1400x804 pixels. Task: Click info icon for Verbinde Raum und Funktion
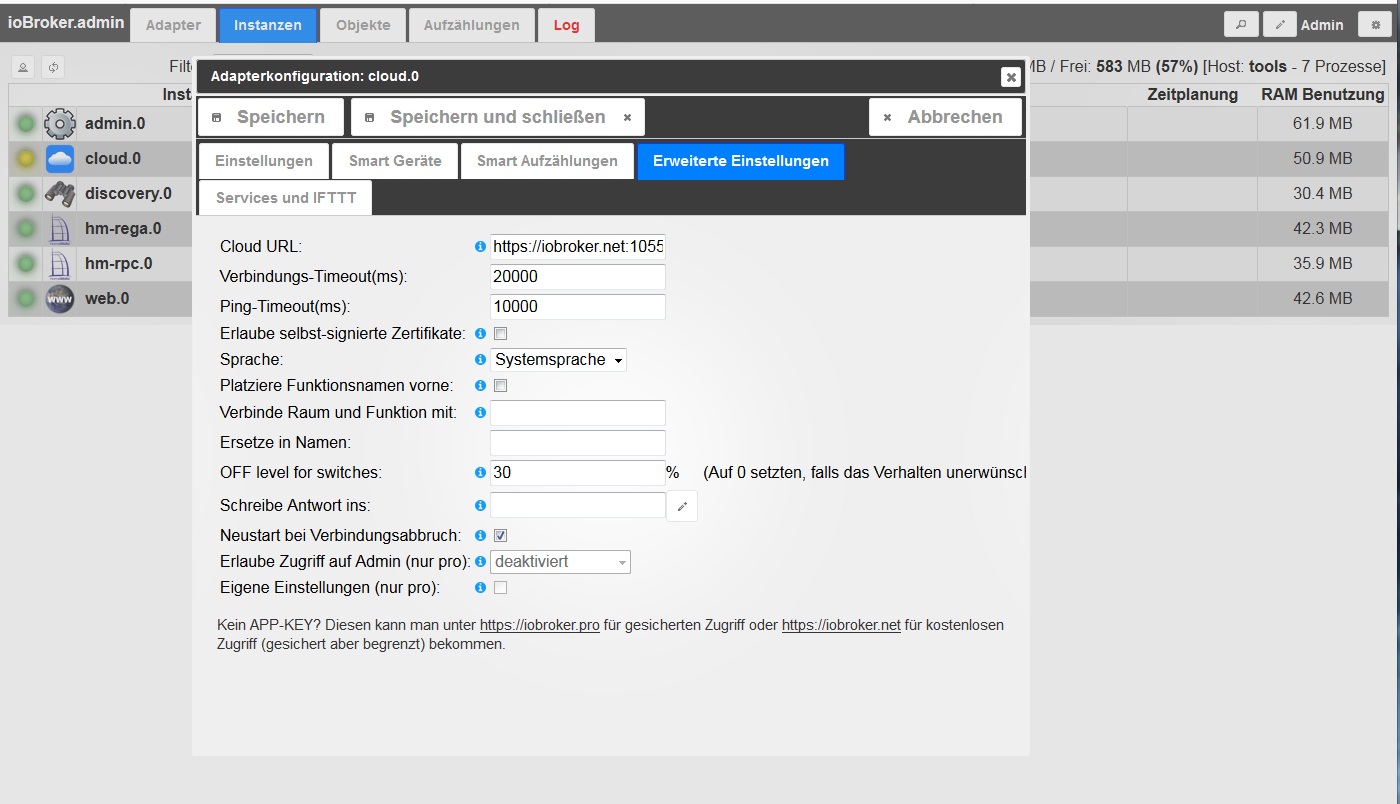coord(480,413)
